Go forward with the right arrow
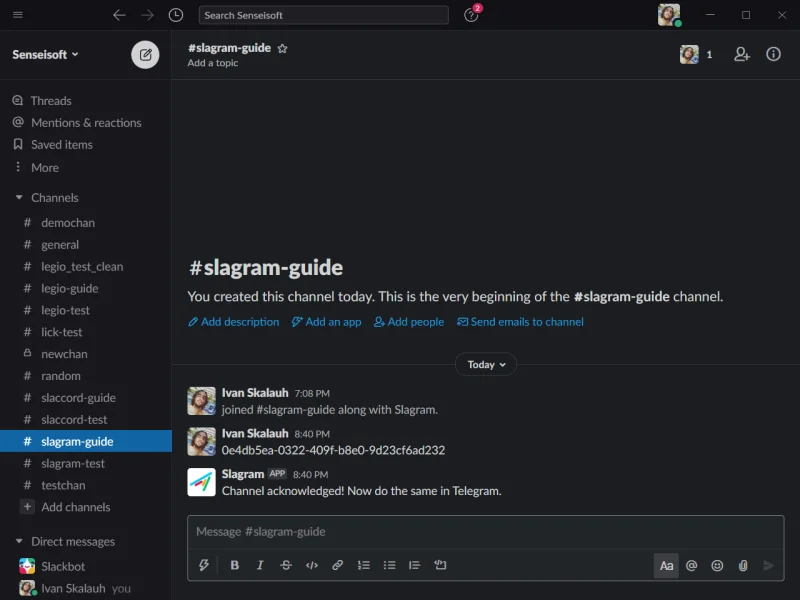 [x=147, y=15]
